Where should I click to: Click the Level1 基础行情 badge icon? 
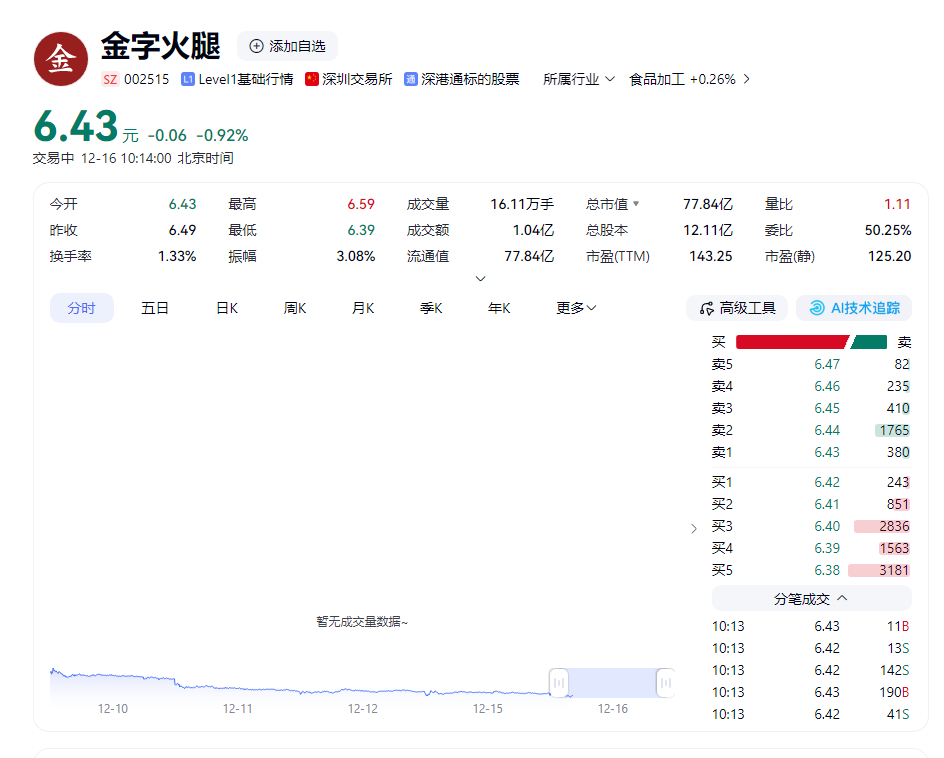point(188,79)
